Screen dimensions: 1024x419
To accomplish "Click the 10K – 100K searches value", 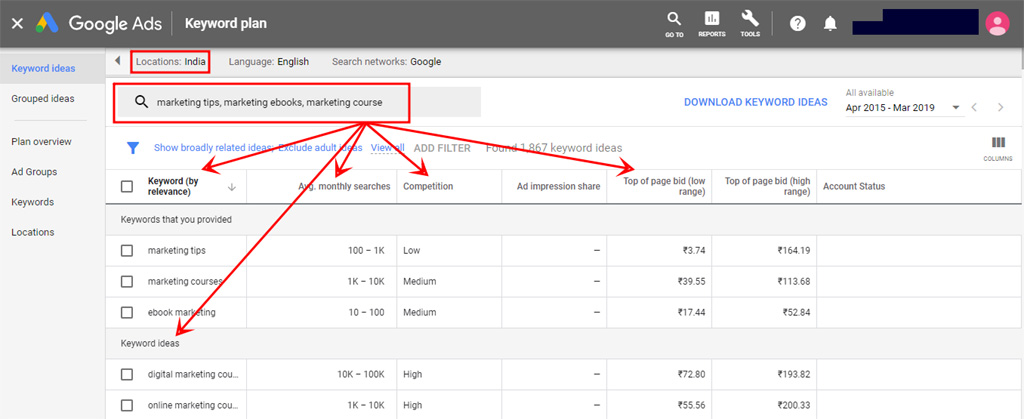I will (361, 375).
